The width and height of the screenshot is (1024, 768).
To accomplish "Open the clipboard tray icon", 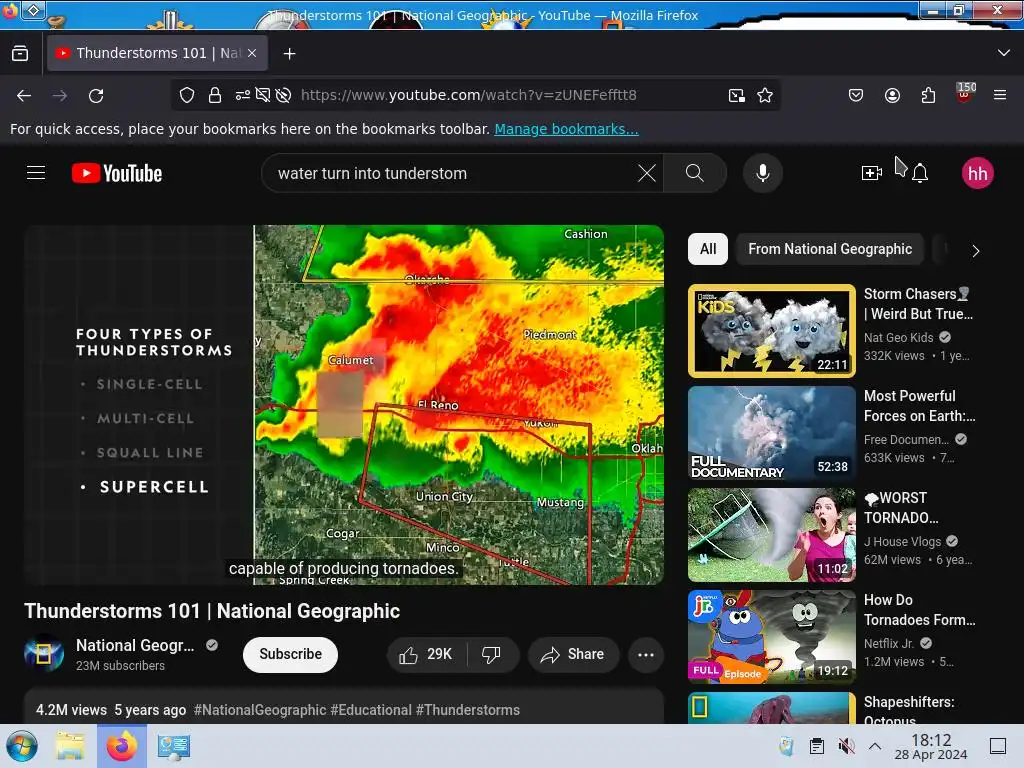I will (x=816, y=746).
